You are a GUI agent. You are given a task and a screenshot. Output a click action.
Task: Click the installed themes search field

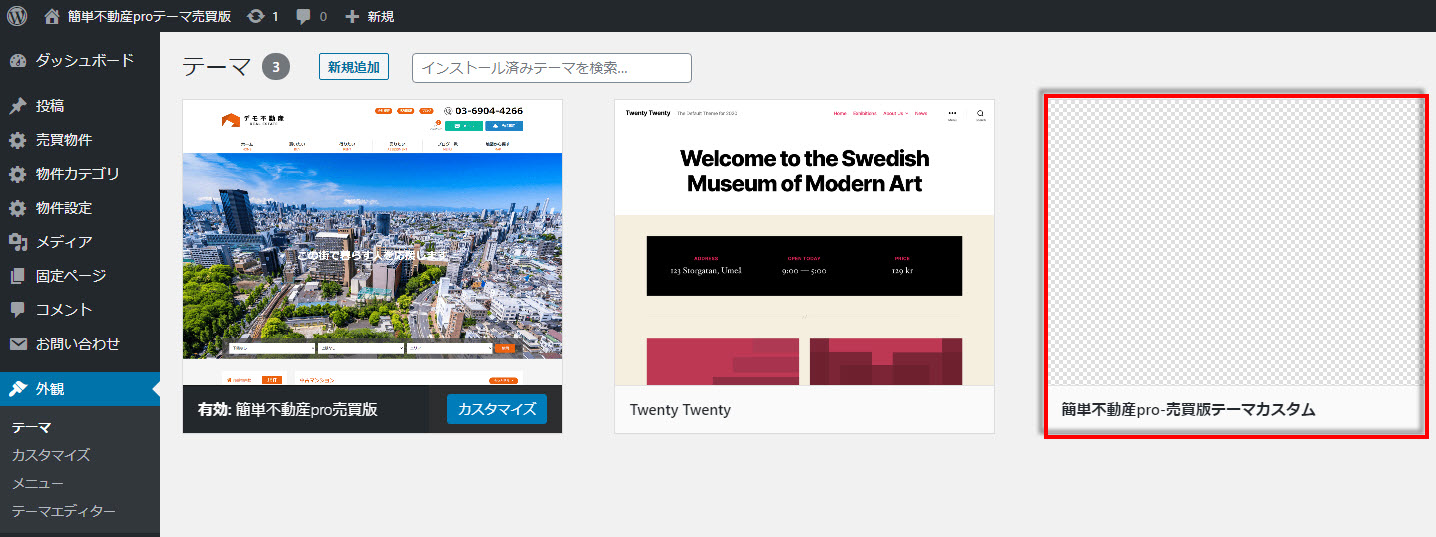pyautogui.click(x=551, y=68)
